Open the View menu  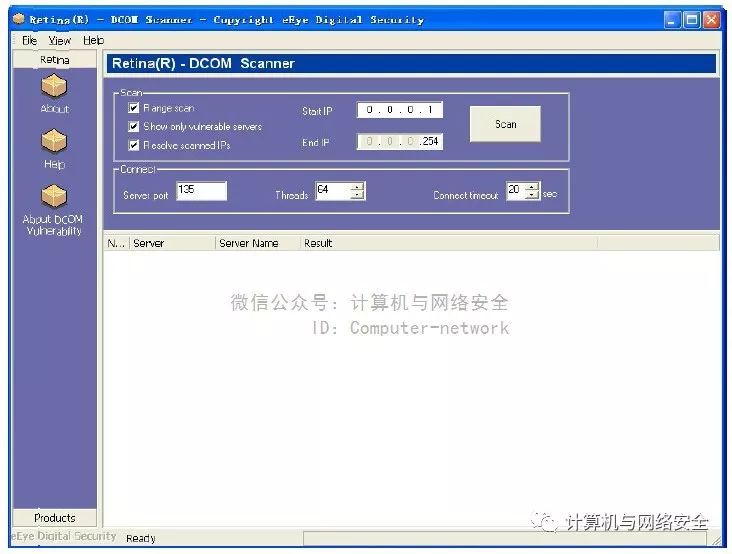click(x=60, y=41)
